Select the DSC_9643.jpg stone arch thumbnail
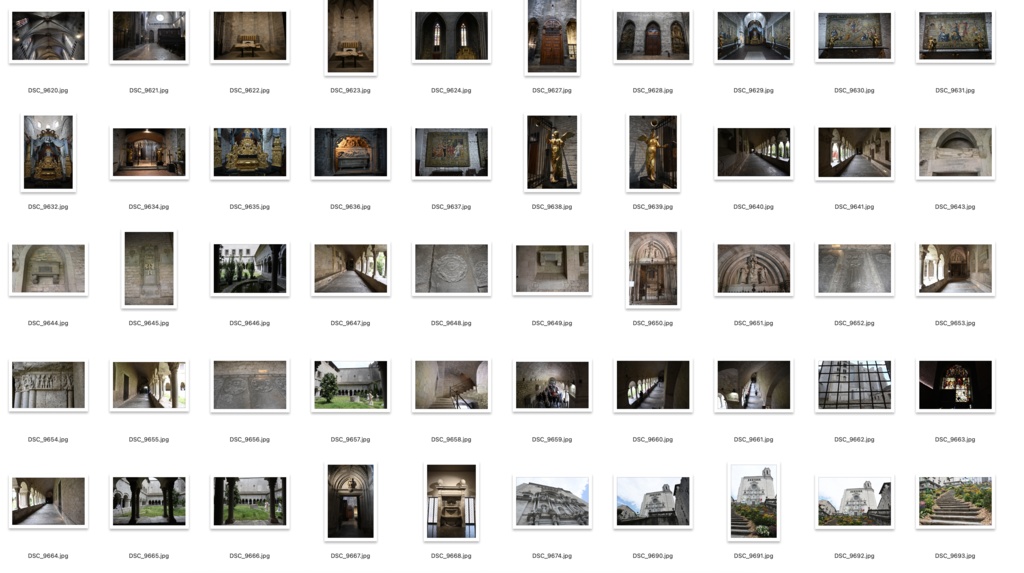 click(x=955, y=152)
